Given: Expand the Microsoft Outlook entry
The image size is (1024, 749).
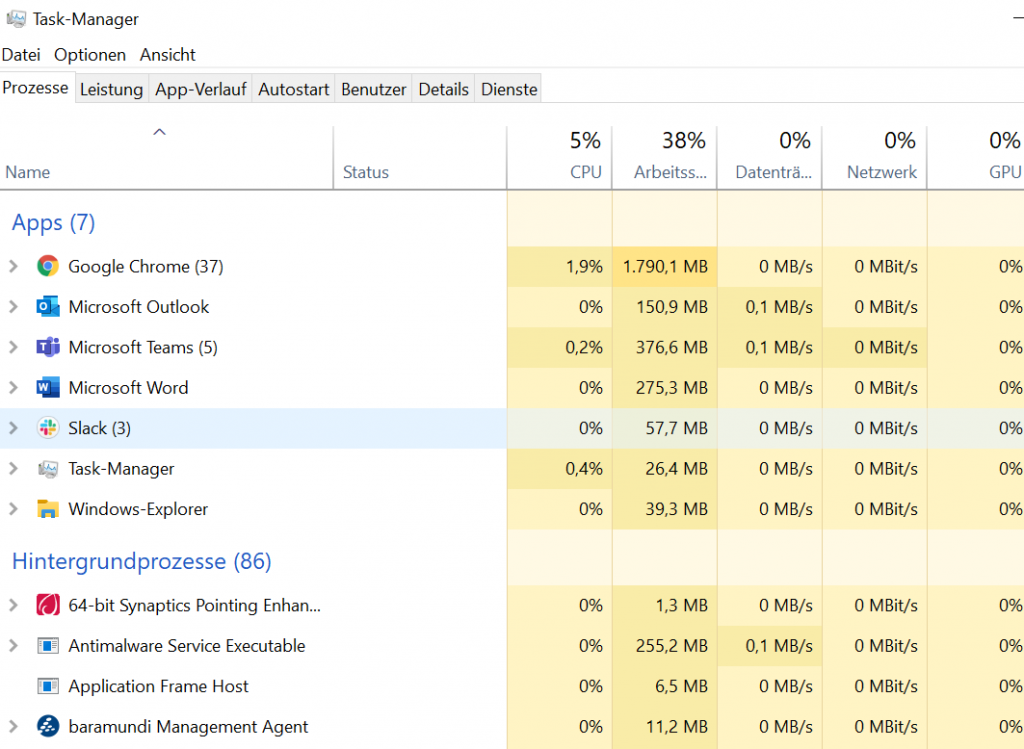Looking at the screenshot, I should pyautogui.click(x=13, y=307).
